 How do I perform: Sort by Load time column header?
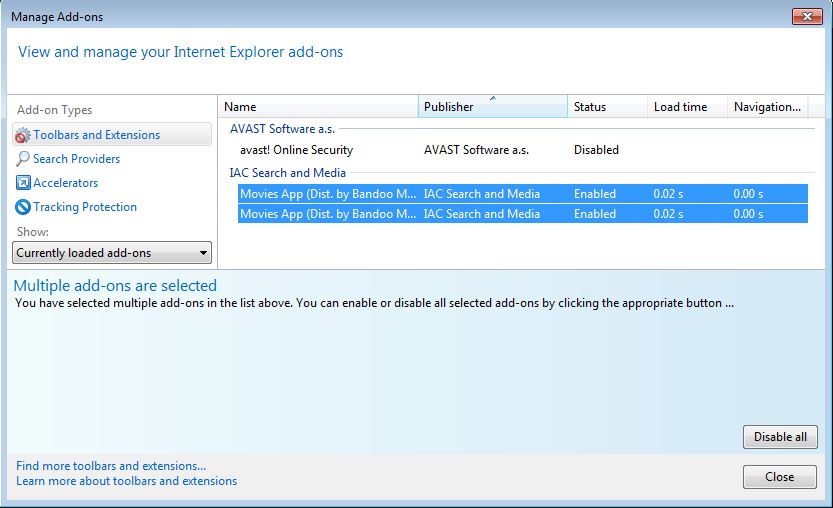(687, 107)
